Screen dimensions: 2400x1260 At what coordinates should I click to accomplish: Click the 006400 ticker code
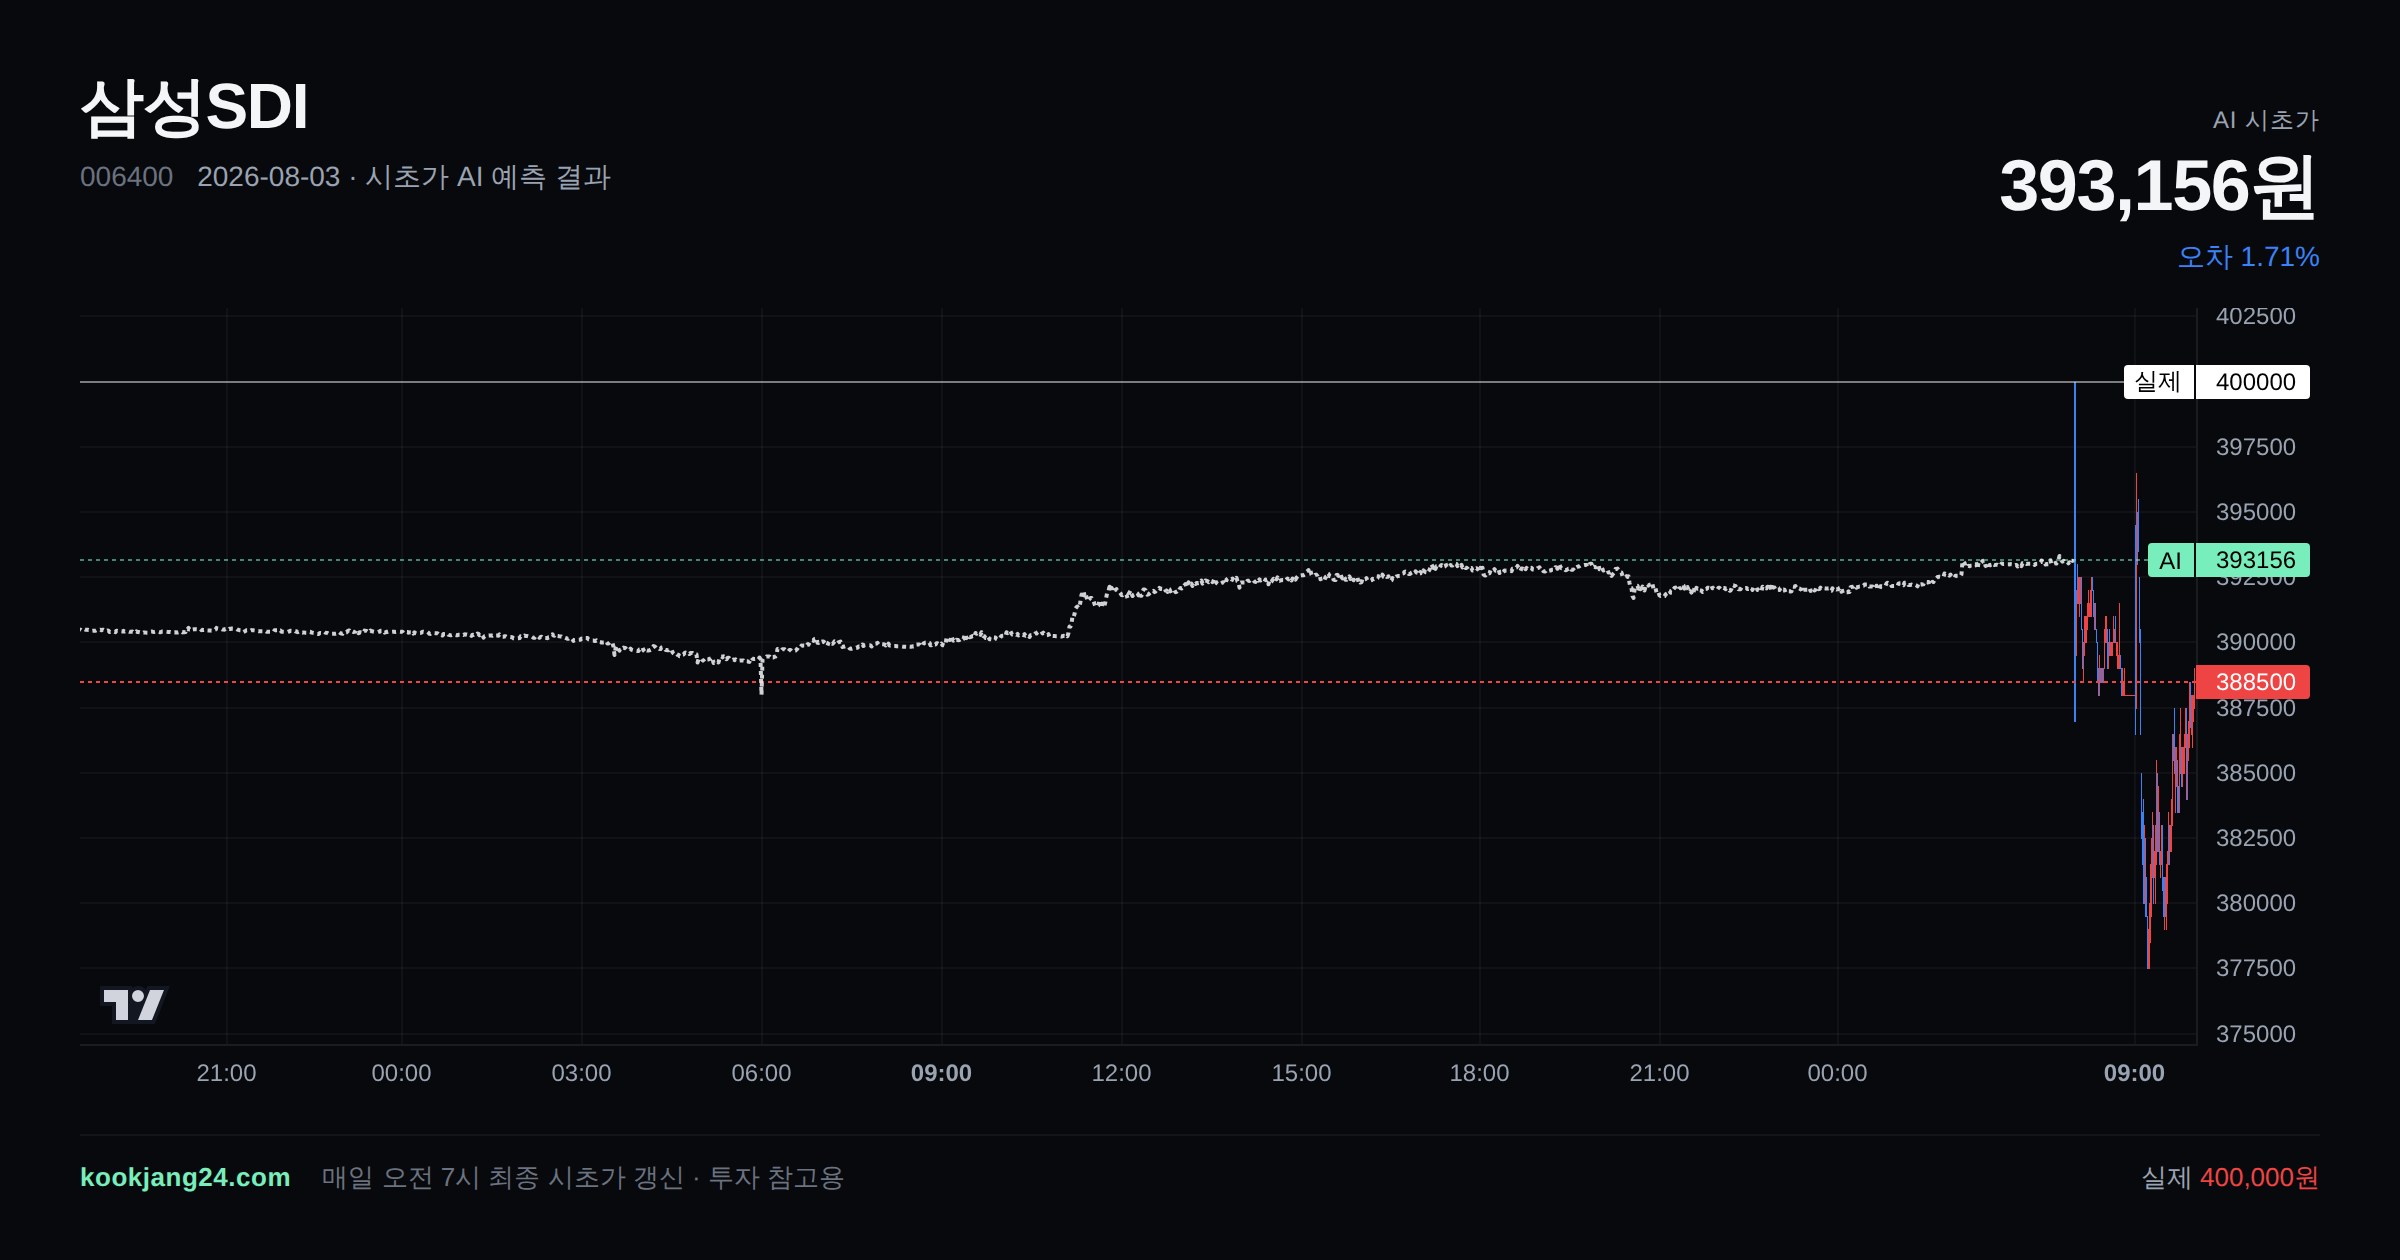click(126, 177)
